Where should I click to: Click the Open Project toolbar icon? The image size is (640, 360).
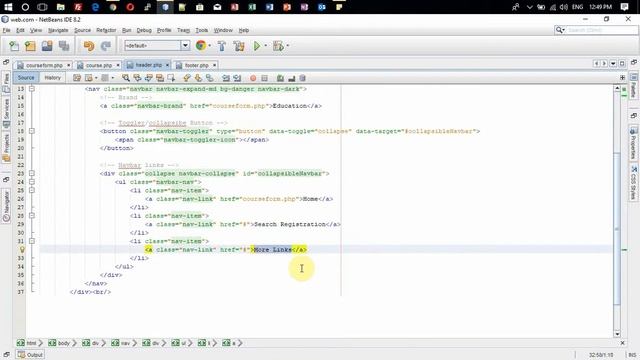[x=47, y=46]
